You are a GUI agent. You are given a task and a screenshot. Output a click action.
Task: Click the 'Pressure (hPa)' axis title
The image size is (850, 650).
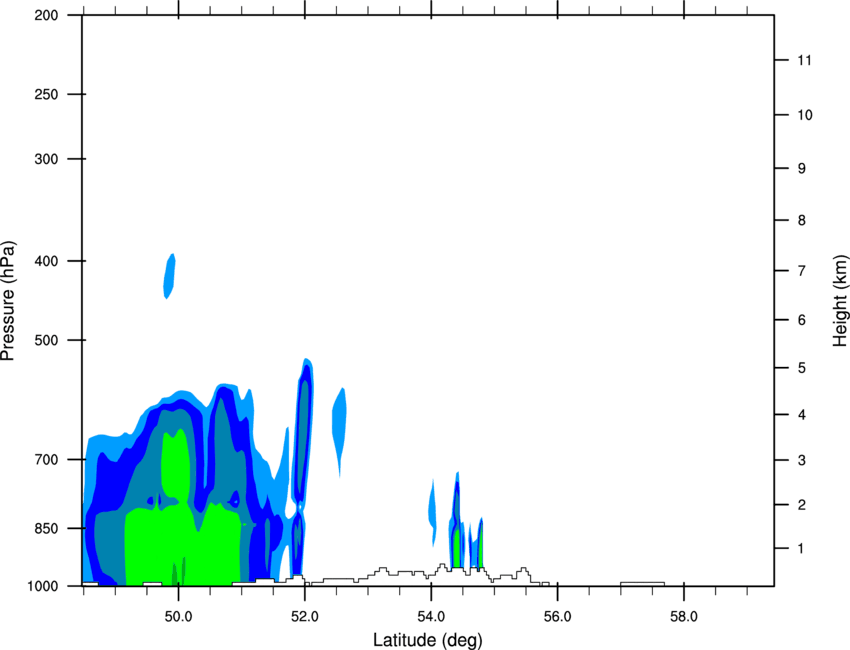click(x=8, y=301)
